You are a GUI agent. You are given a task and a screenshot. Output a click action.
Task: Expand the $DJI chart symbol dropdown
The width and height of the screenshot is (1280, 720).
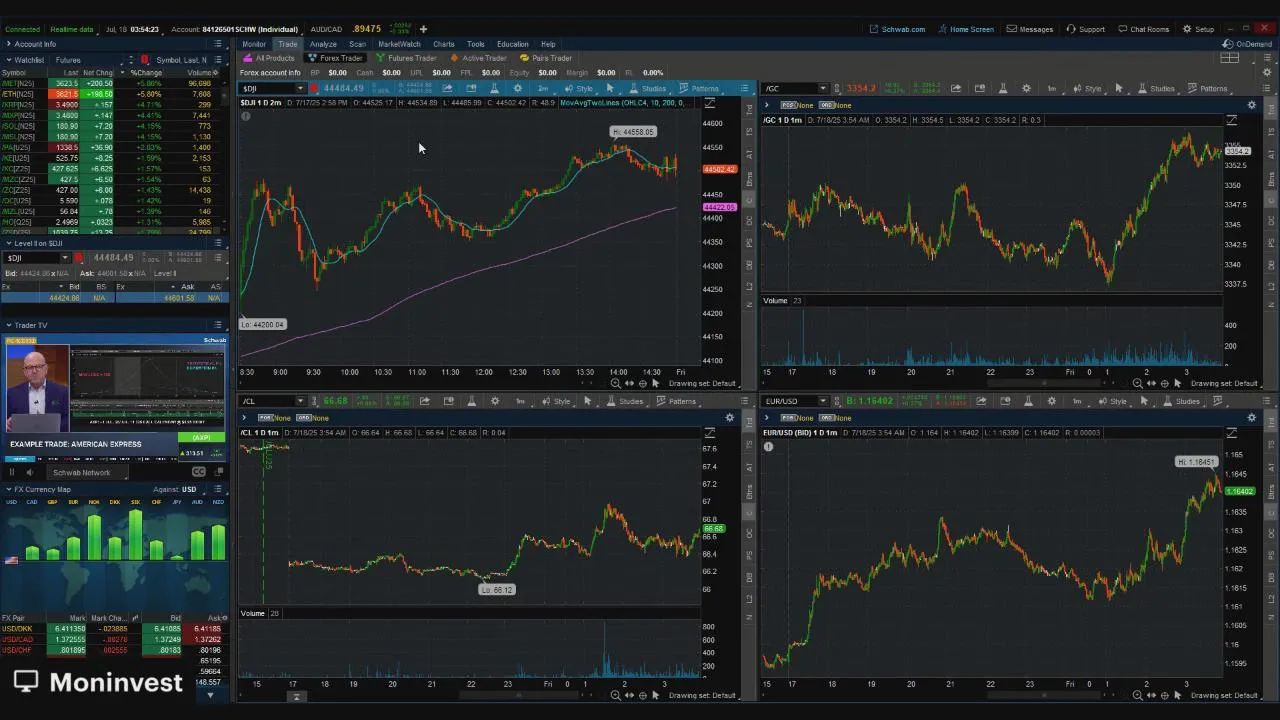pos(299,88)
